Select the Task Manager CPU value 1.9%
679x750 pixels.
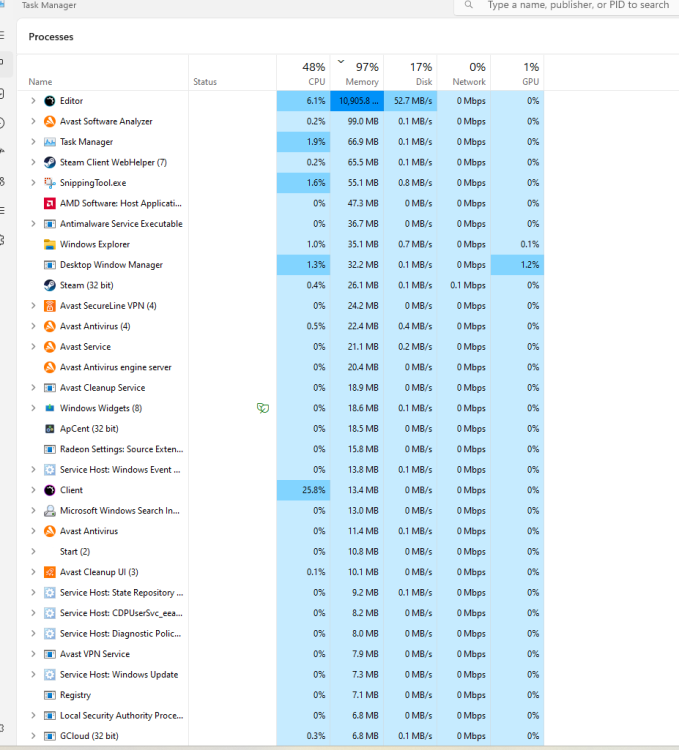(x=303, y=142)
